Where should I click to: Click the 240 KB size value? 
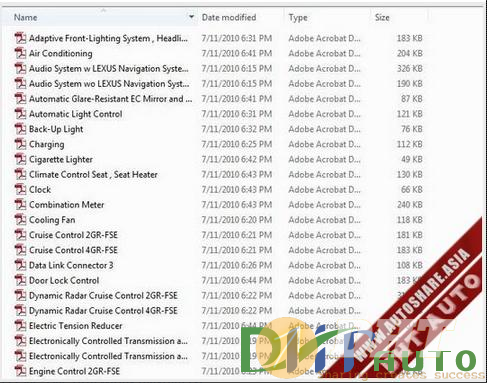point(410,205)
